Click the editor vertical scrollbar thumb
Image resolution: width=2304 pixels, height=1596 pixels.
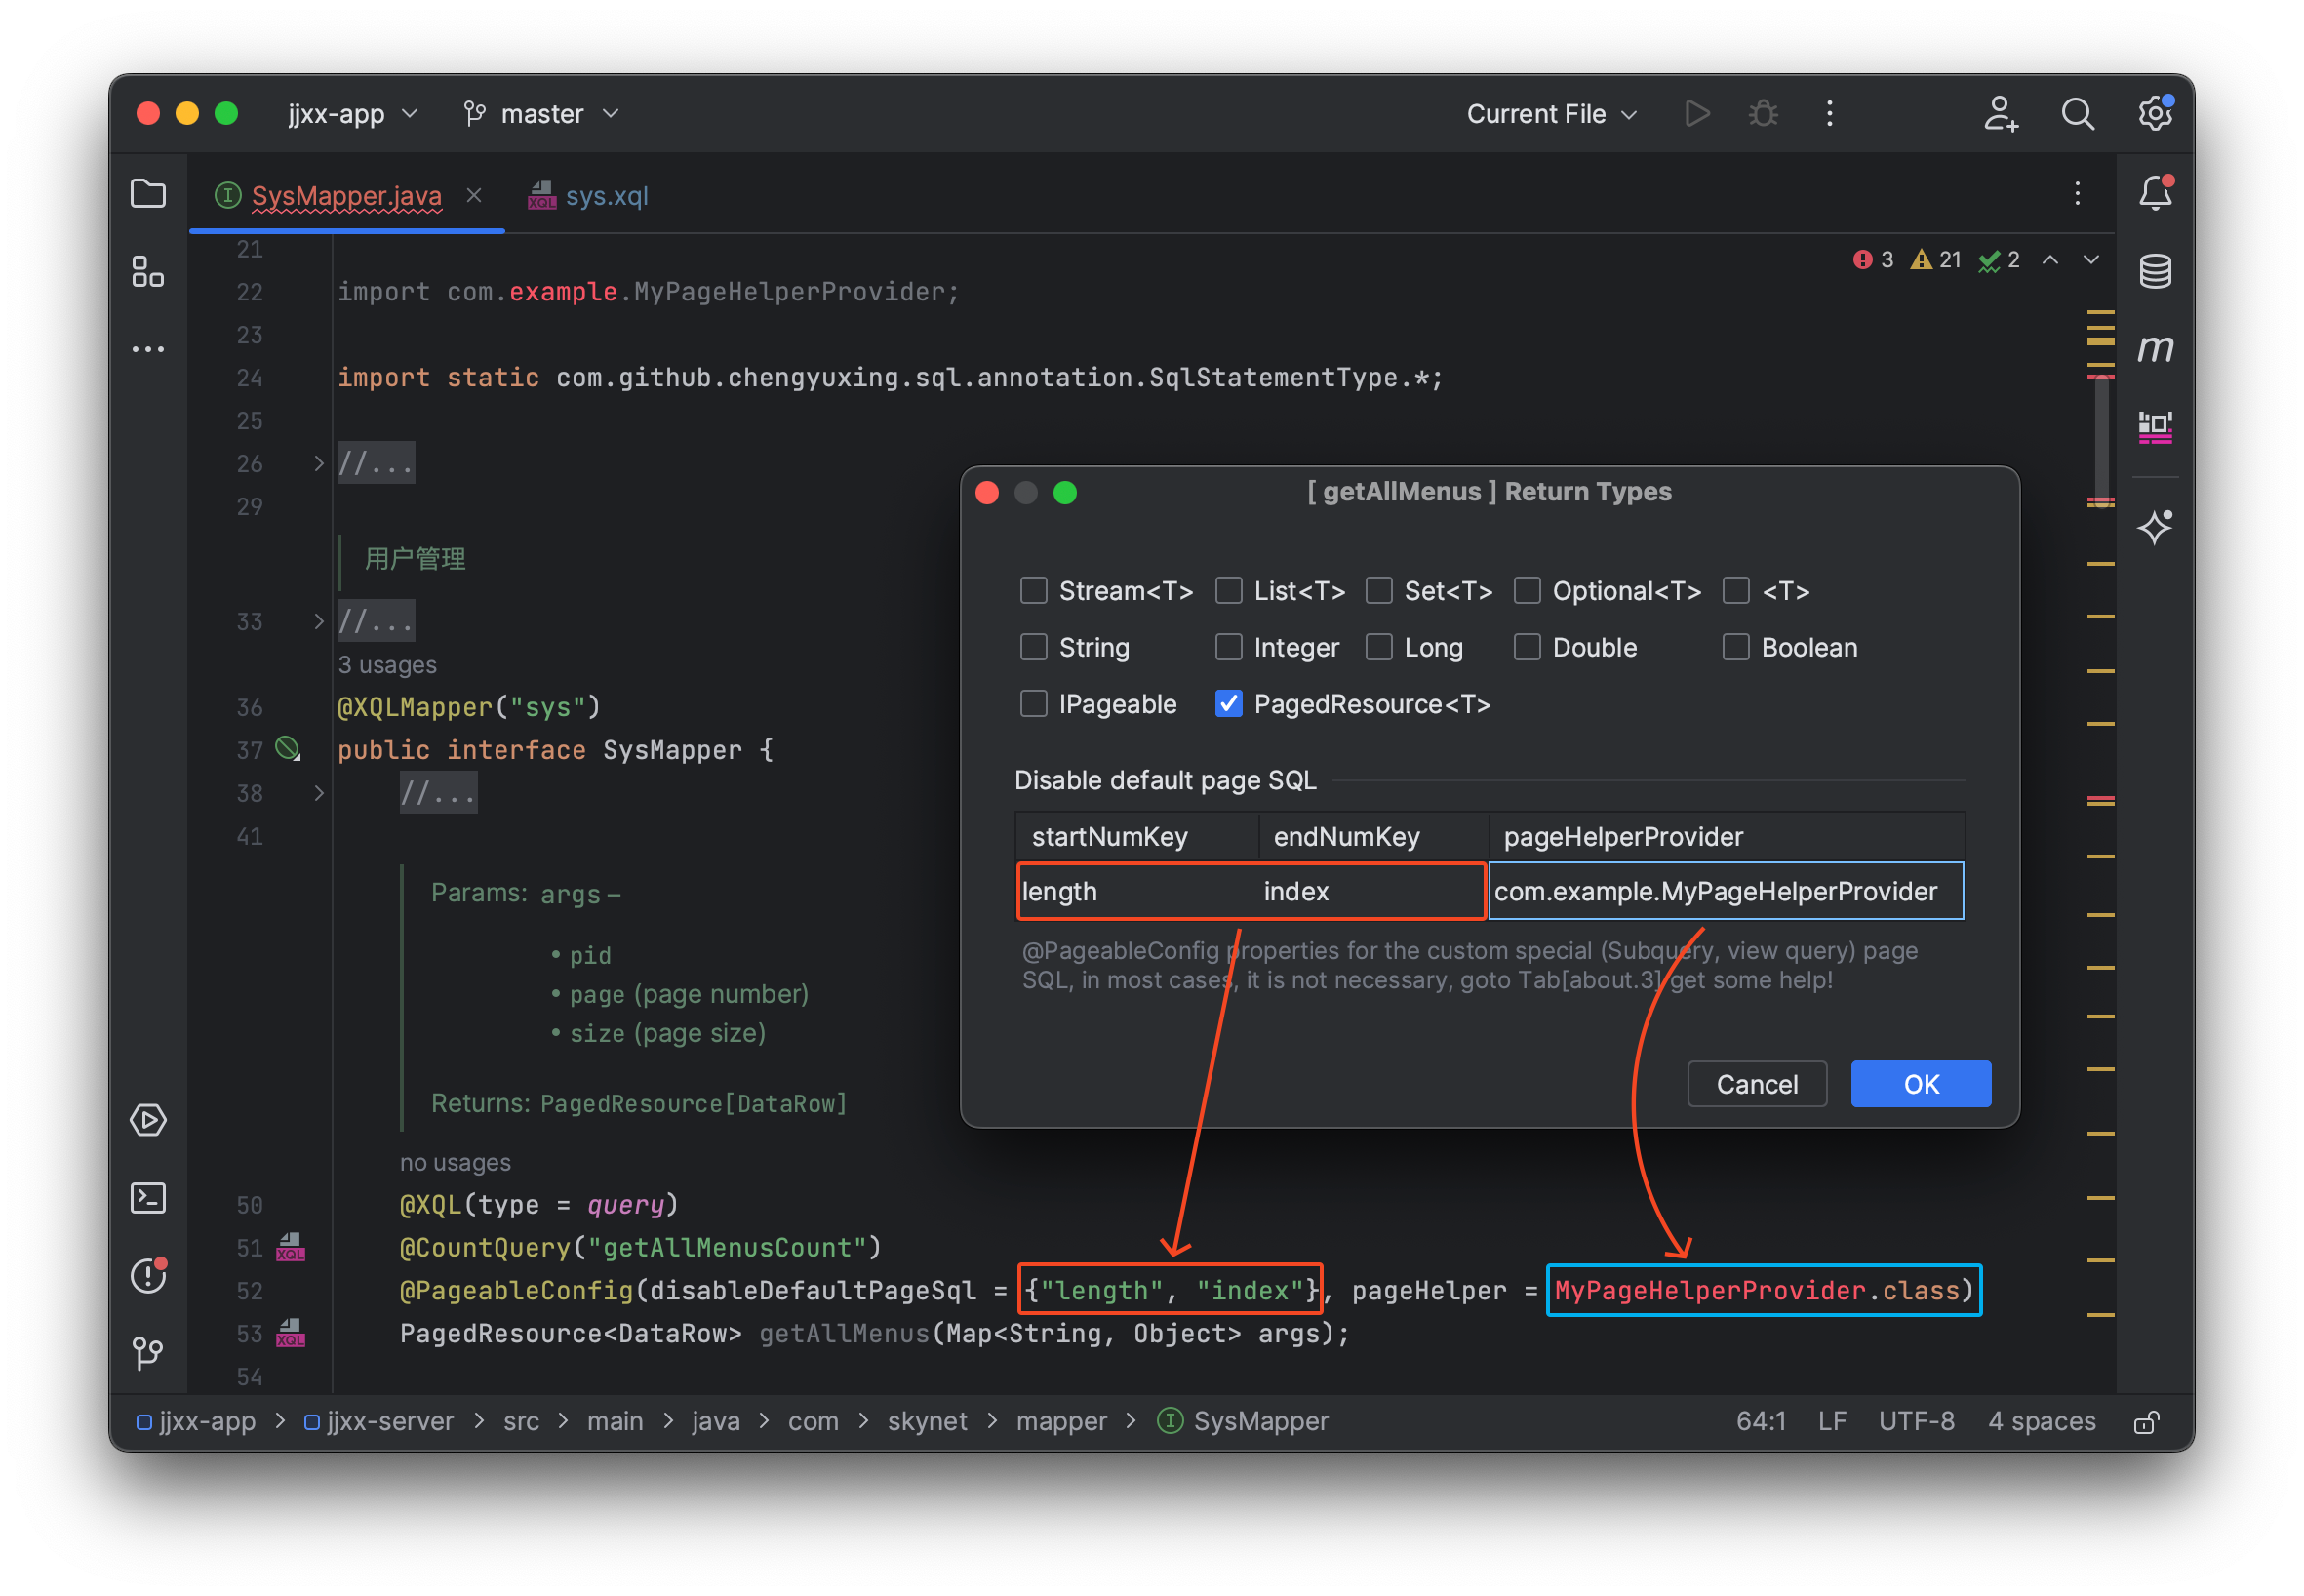click(2101, 440)
